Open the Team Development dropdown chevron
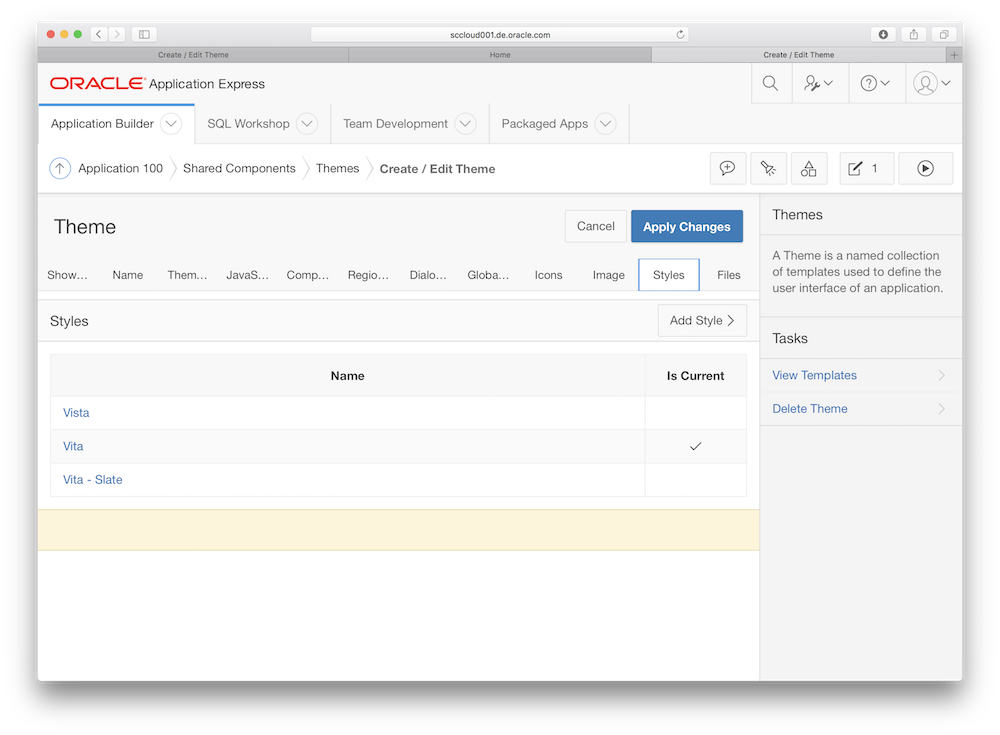 coord(465,123)
